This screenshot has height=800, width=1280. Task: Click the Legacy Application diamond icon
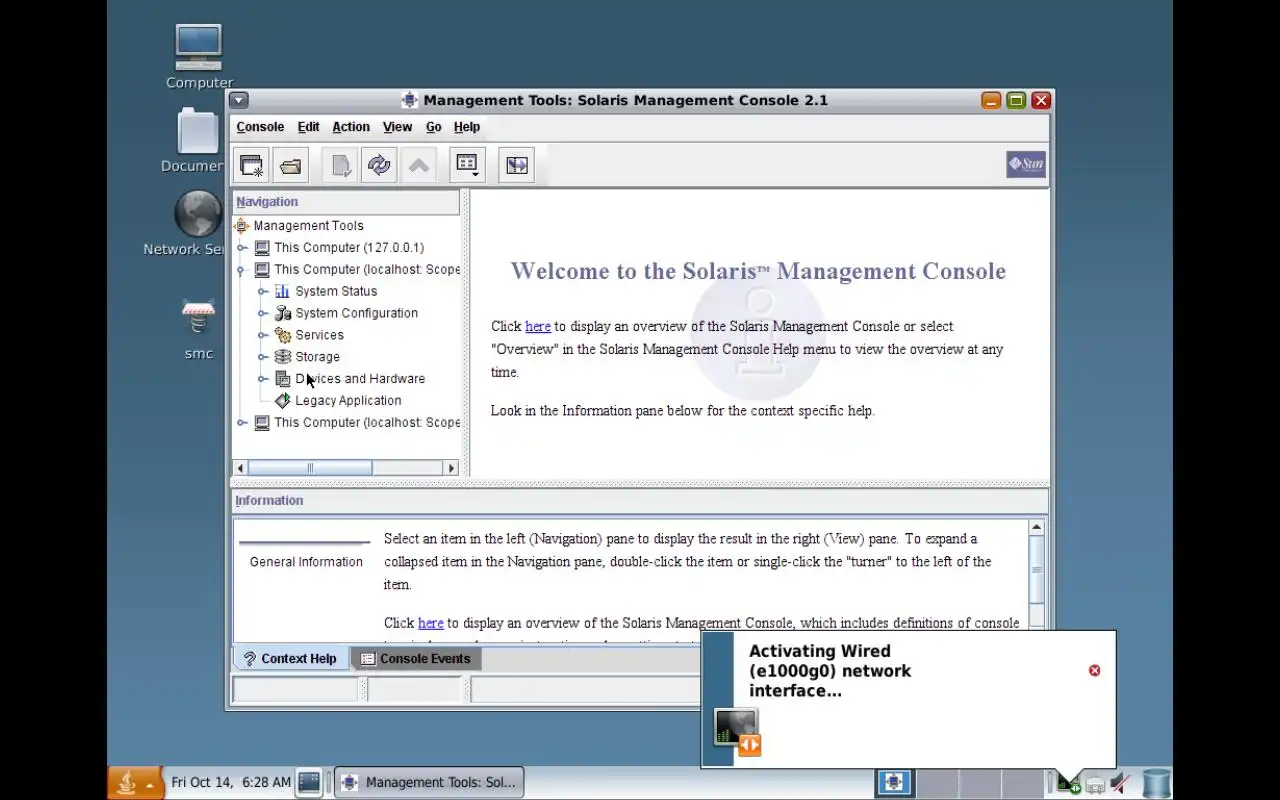pyautogui.click(x=282, y=401)
